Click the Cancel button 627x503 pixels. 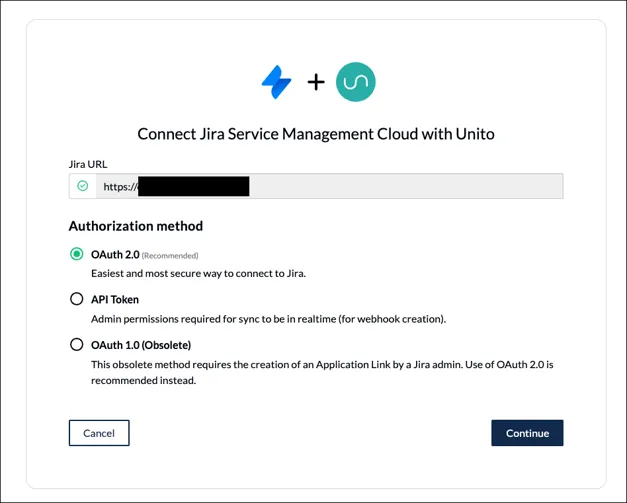pos(99,433)
